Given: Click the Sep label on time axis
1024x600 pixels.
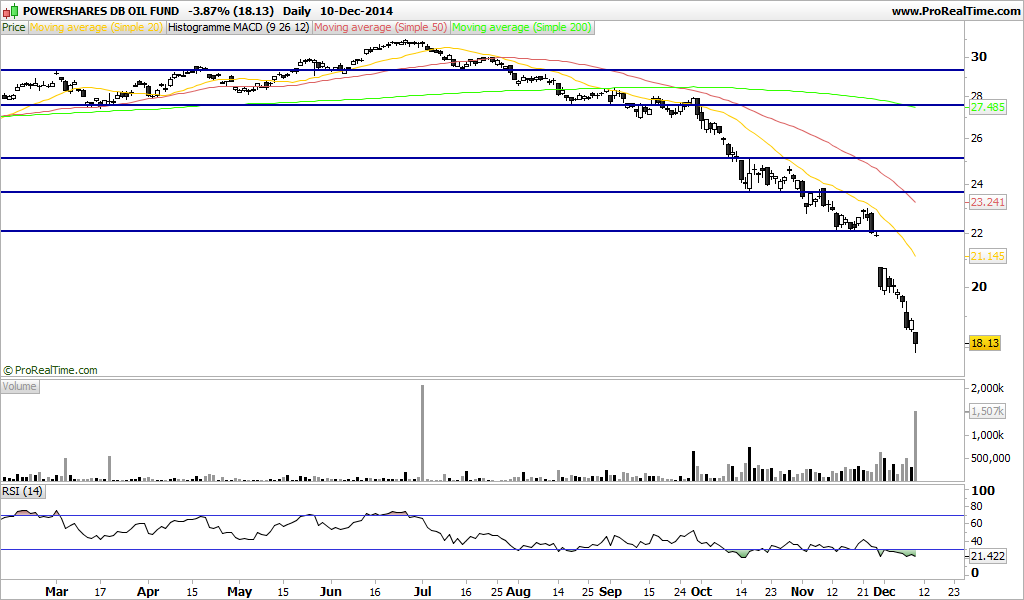Looking at the screenshot, I should [x=611, y=592].
